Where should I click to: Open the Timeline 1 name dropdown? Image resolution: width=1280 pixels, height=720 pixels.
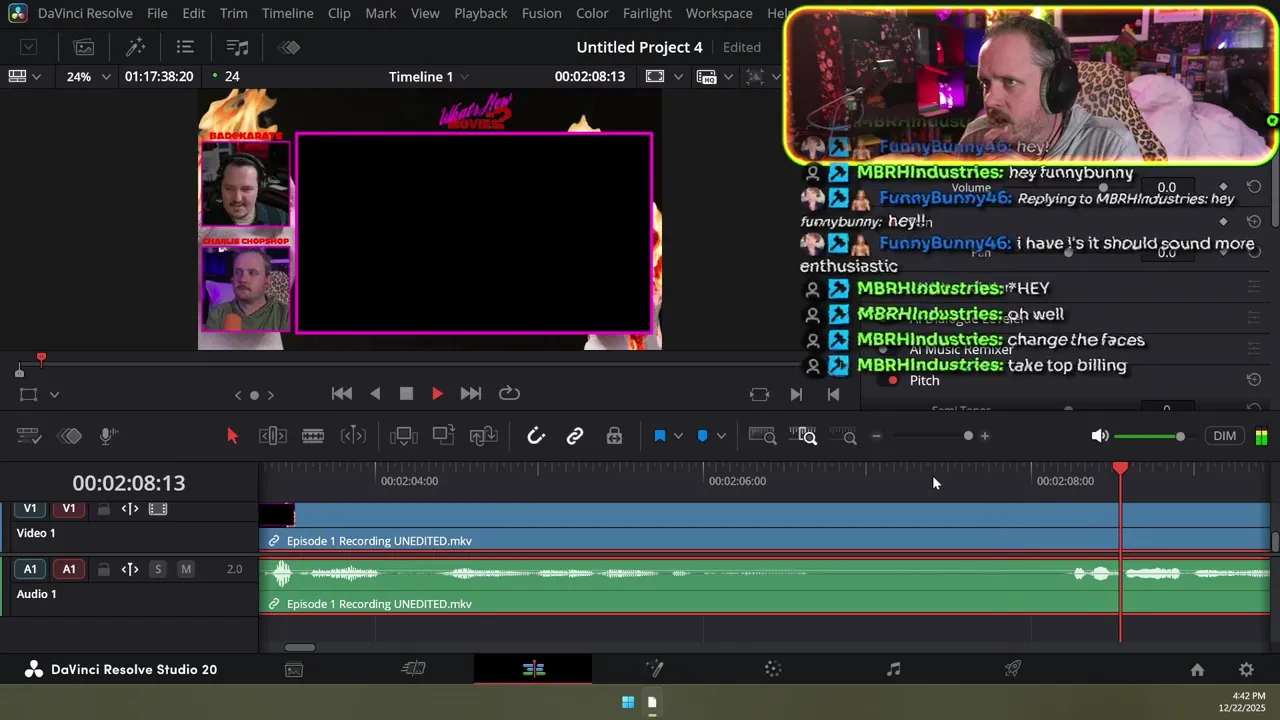[429, 77]
